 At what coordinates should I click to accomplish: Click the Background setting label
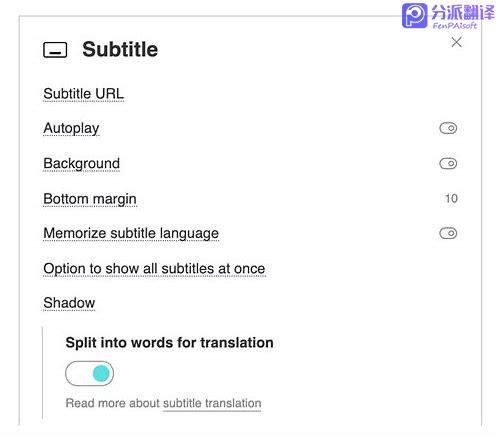[82, 164]
